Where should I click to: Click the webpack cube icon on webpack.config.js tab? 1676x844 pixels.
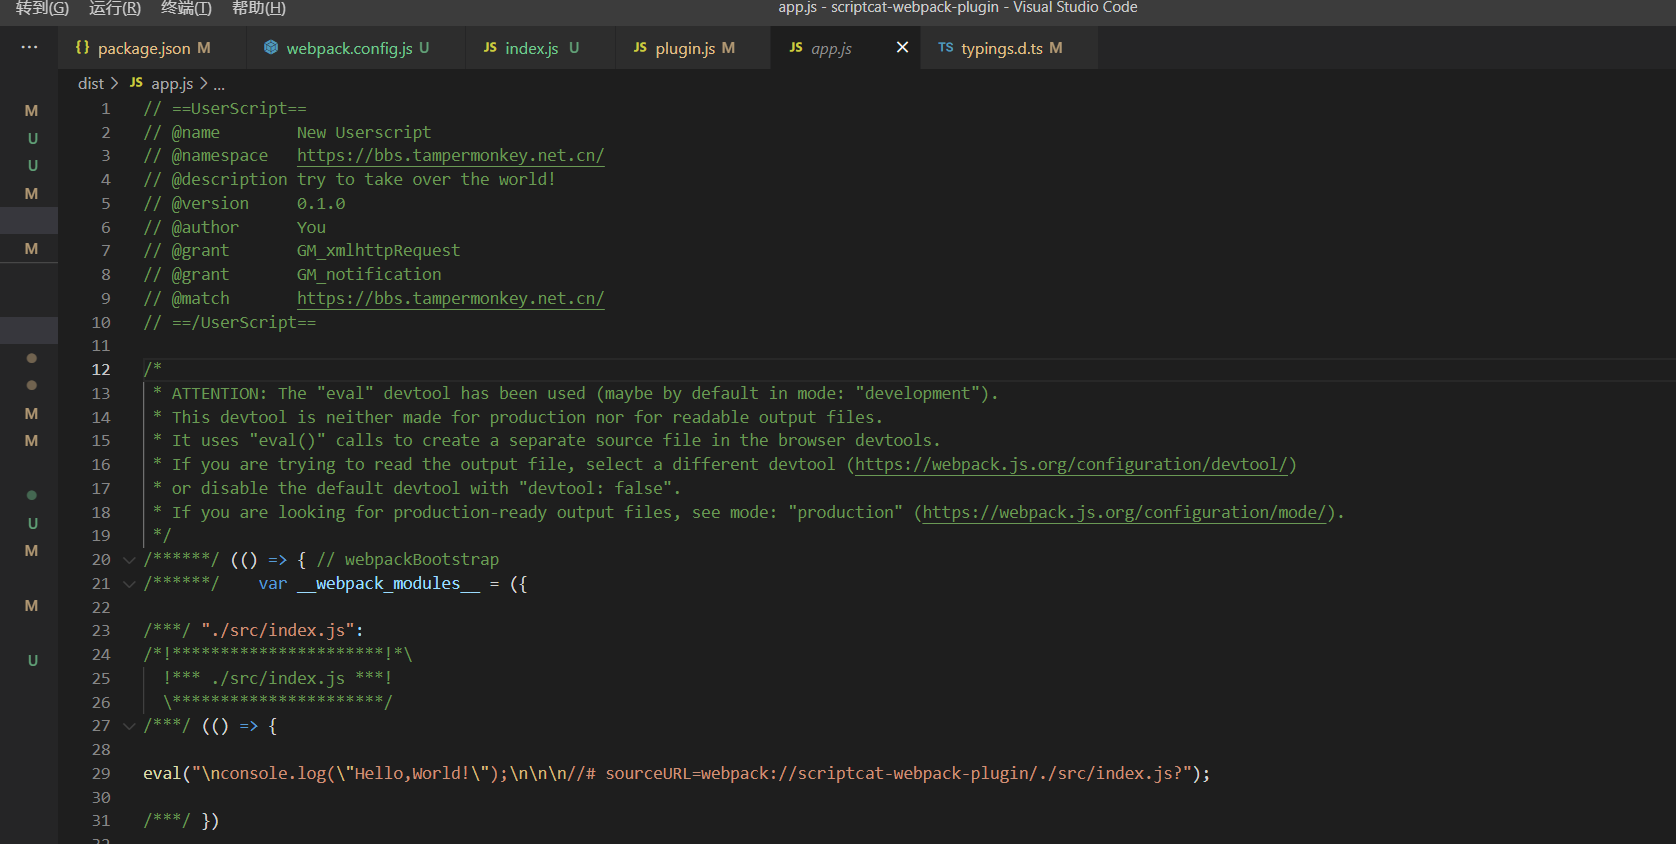(271, 47)
